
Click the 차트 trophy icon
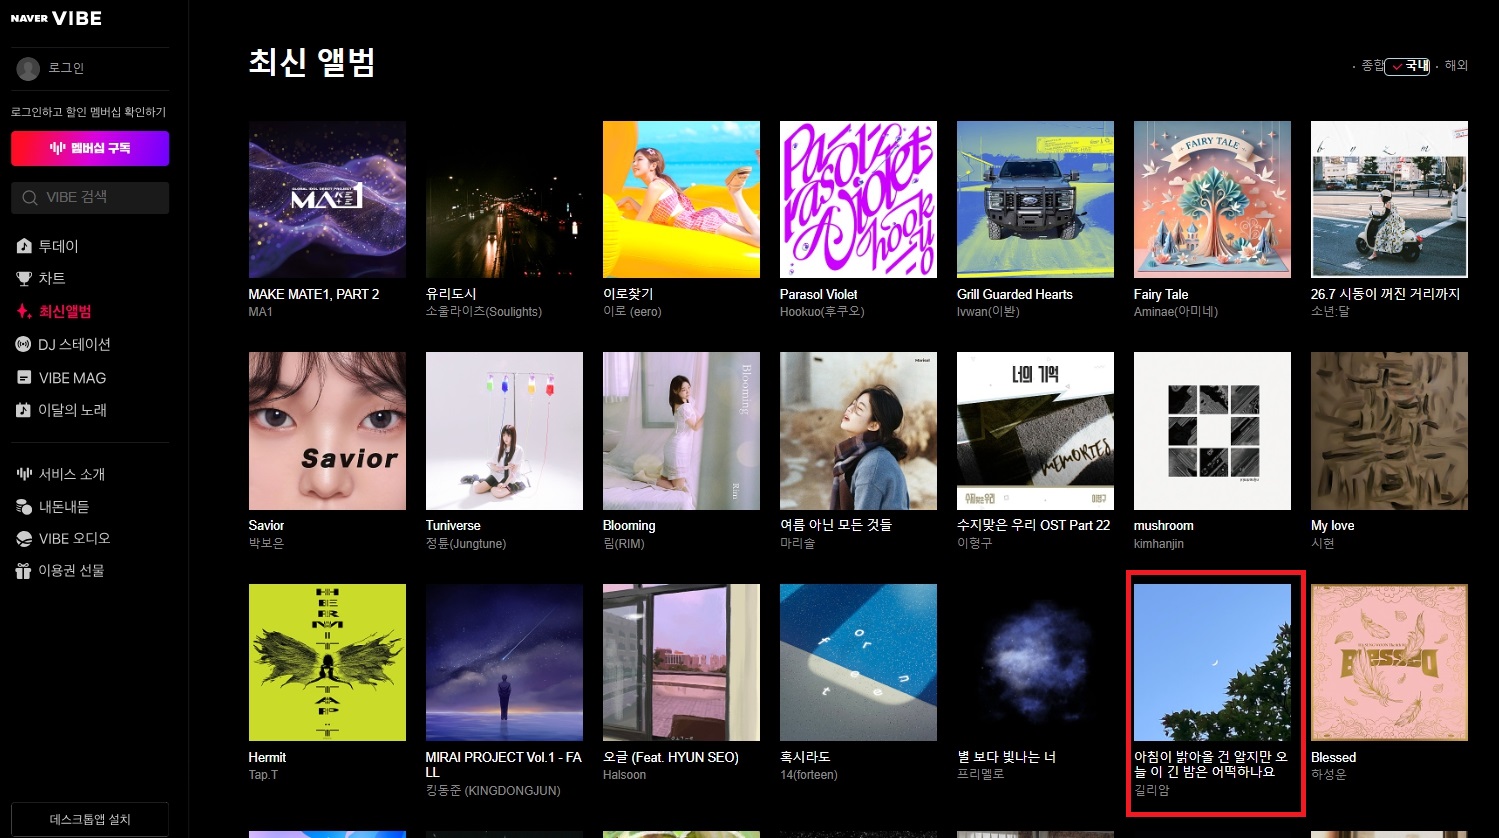24,278
